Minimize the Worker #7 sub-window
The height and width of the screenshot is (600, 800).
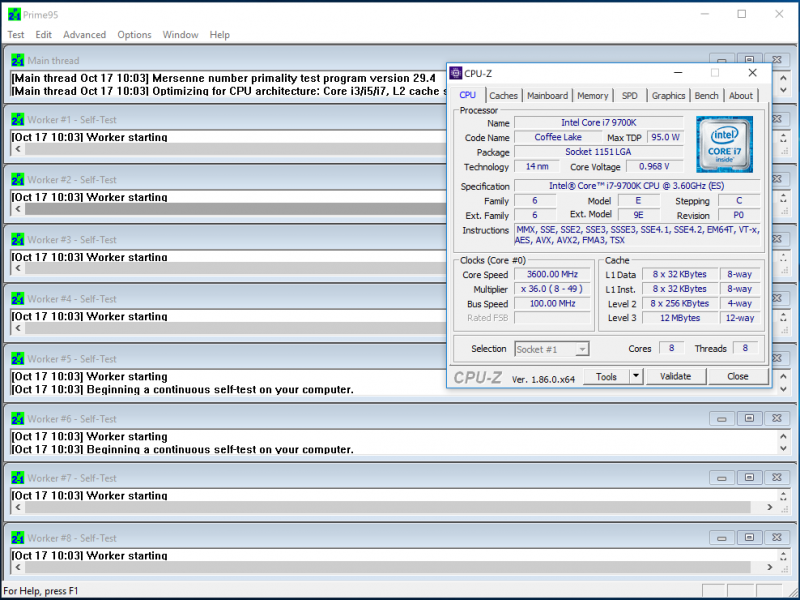pos(722,478)
